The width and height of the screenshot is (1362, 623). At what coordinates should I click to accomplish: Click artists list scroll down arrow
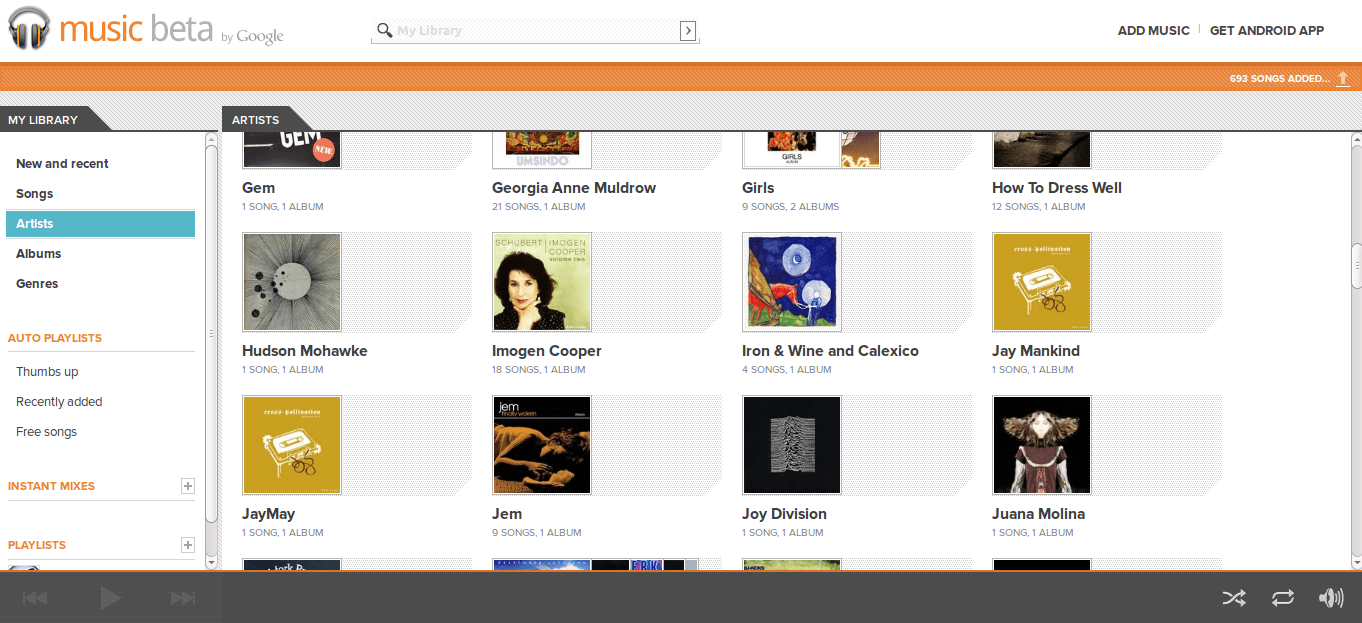pos(1356,562)
